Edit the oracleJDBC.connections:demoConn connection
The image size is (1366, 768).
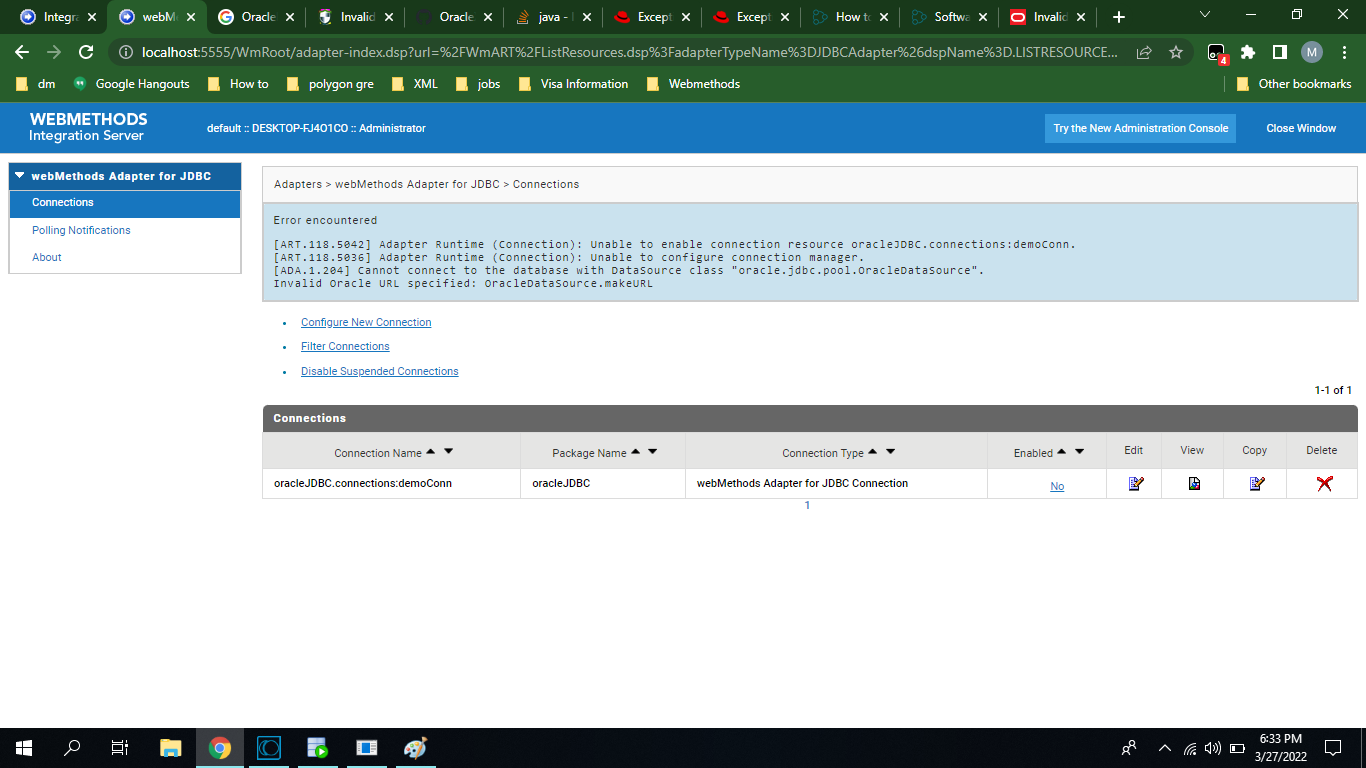(1135, 484)
